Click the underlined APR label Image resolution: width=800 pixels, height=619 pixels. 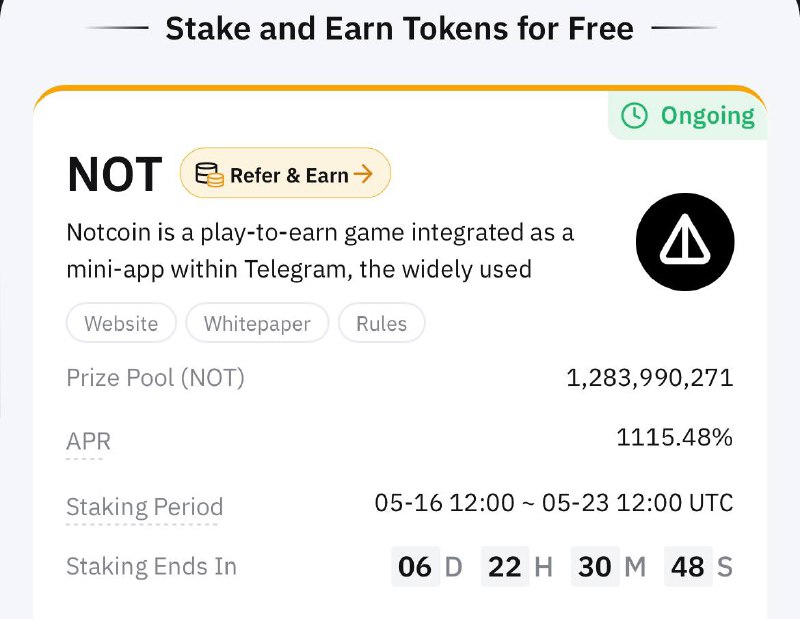pyautogui.click(x=88, y=441)
